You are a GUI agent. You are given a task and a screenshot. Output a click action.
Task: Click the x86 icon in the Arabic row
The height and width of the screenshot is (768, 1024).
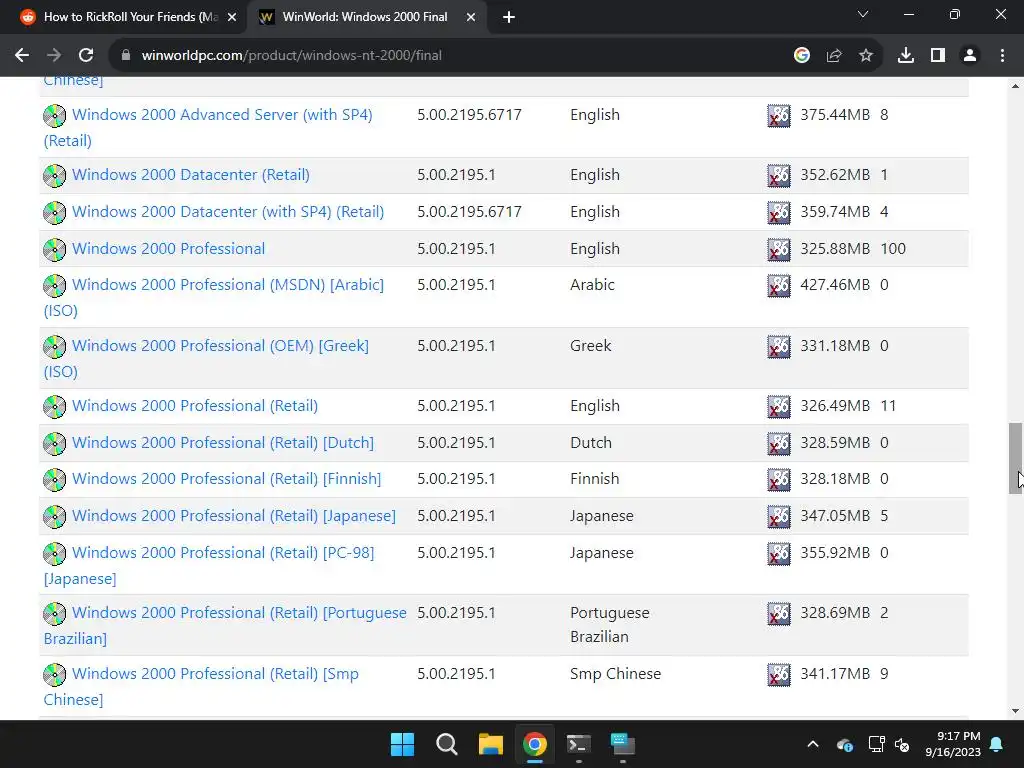pyautogui.click(x=778, y=285)
